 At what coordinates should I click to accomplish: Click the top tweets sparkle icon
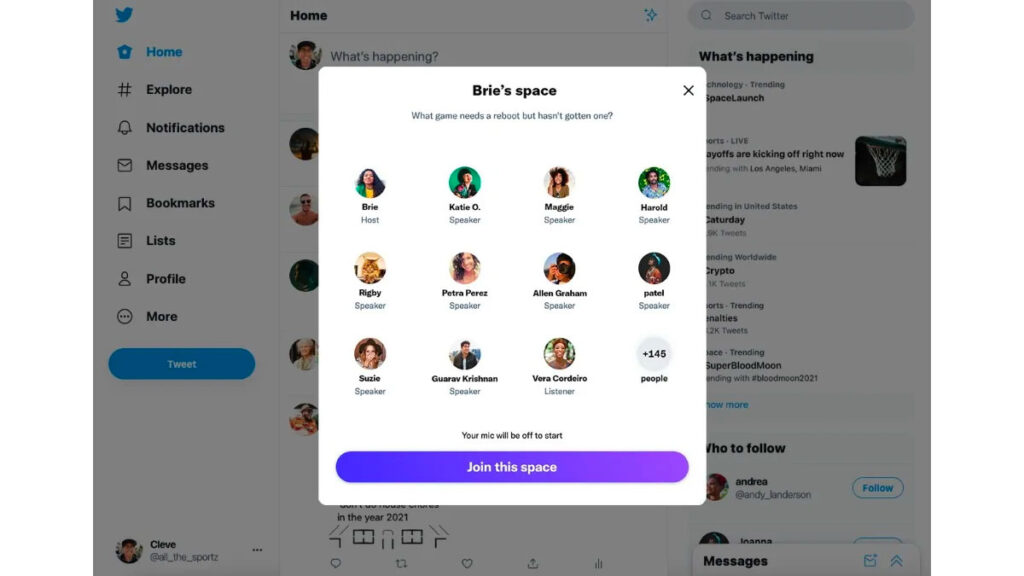coord(650,15)
